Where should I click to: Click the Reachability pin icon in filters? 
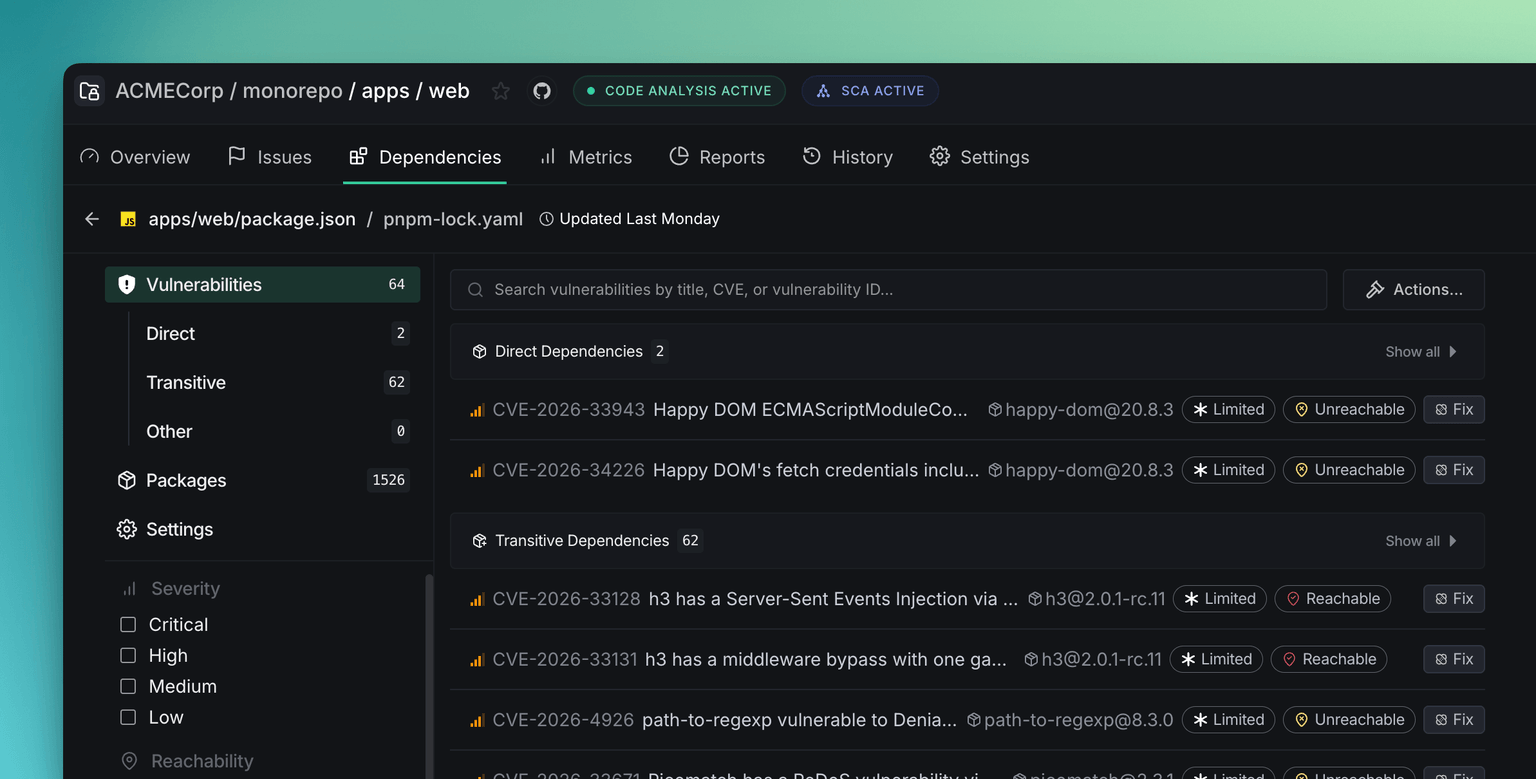(x=129, y=761)
